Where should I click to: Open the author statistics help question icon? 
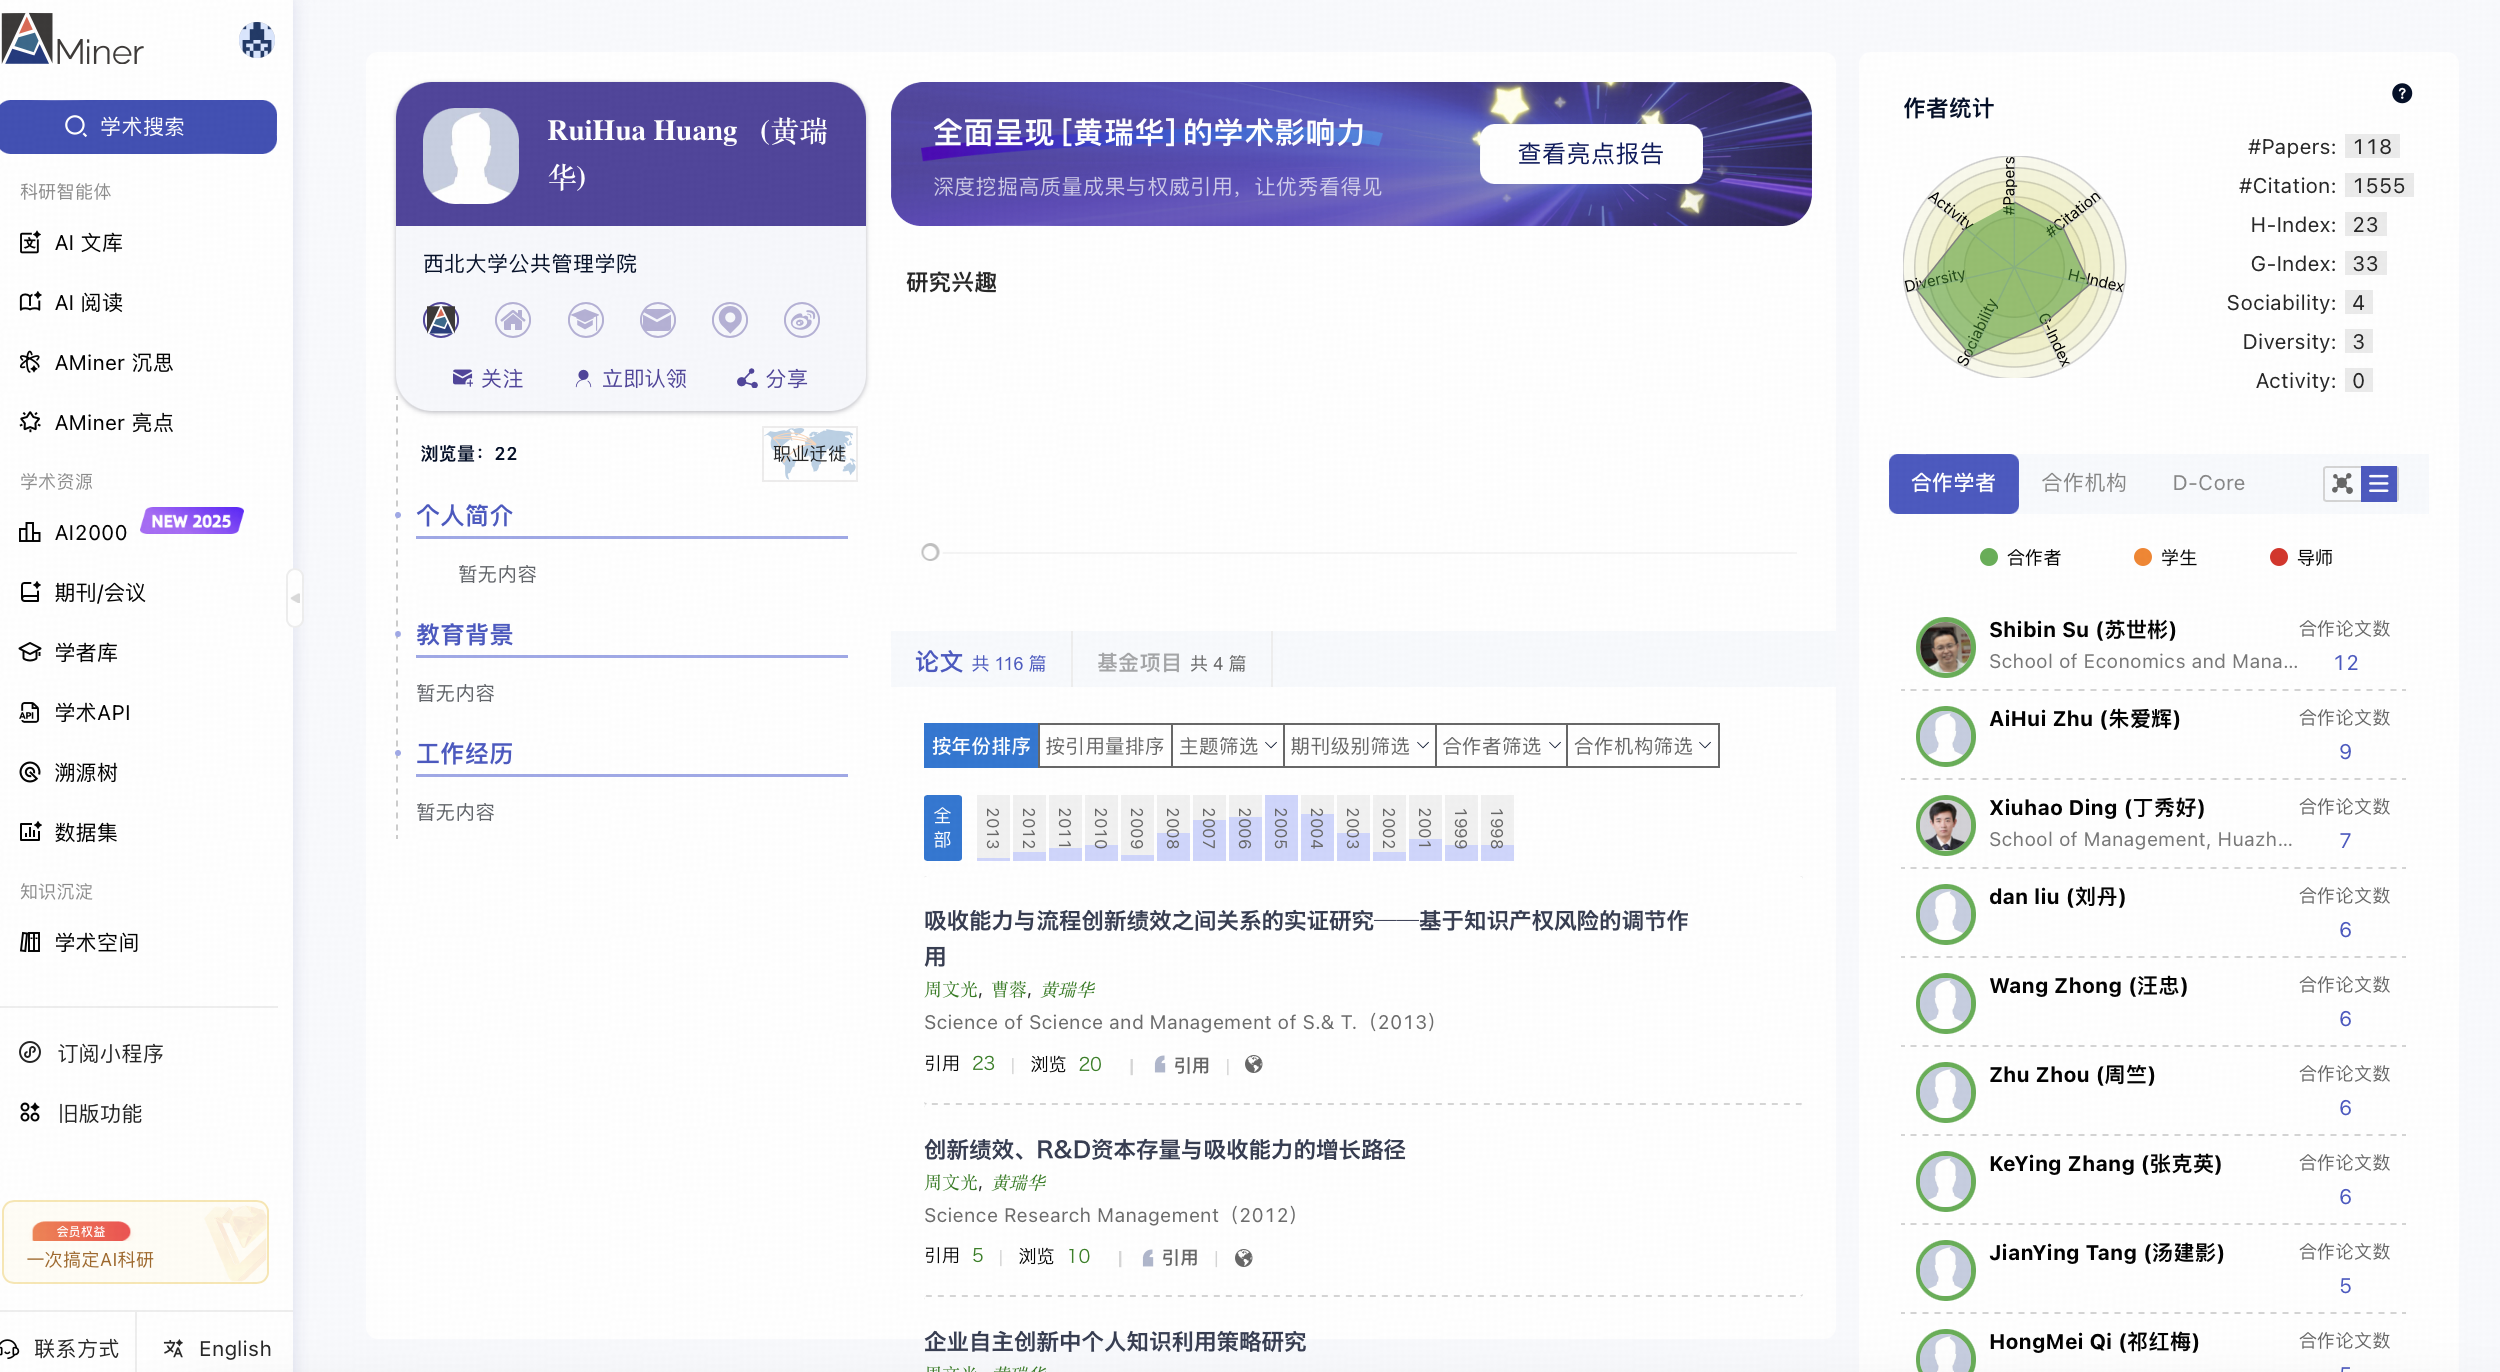click(x=2401, y=94)
